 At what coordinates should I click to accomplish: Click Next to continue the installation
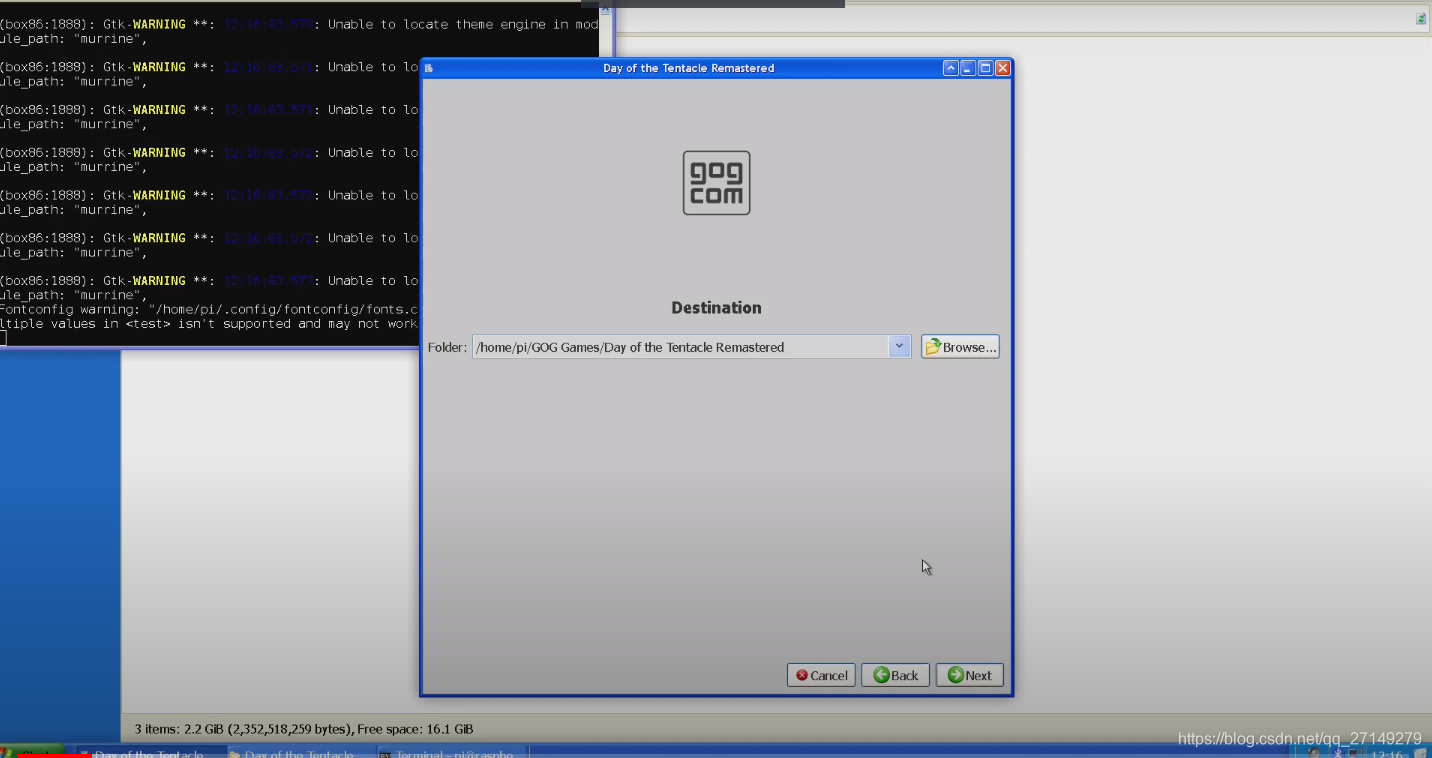(x=969, y=675)
